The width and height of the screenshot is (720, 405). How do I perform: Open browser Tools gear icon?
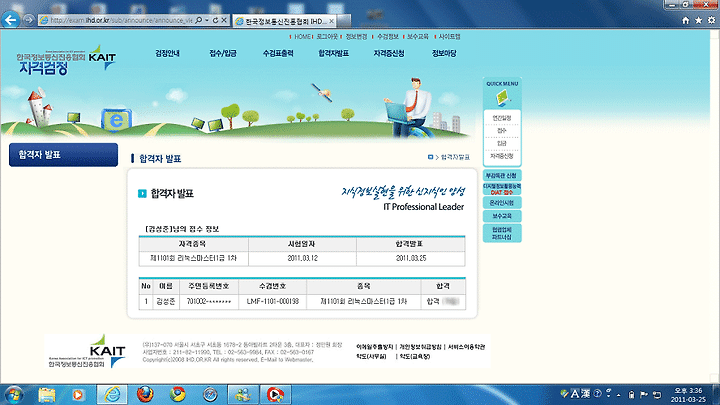pyautogui.click(x=711, y=20)
